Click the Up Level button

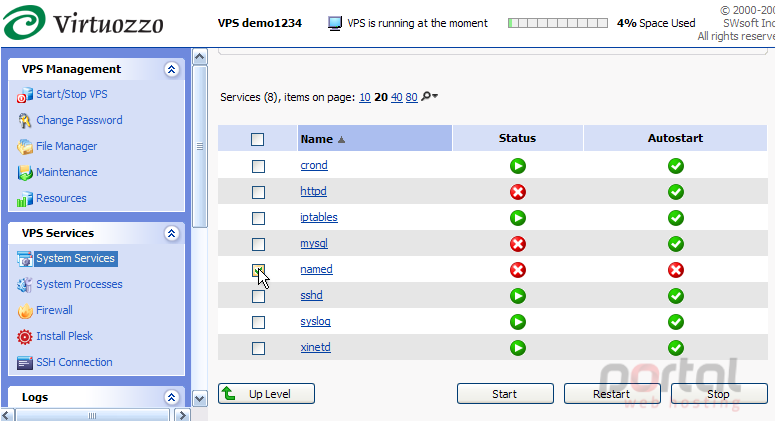click(266, 394)
